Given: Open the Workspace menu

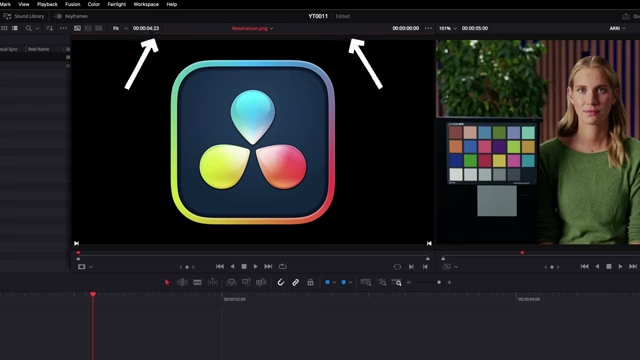Looking at the screenshot, I should (146, 4).
